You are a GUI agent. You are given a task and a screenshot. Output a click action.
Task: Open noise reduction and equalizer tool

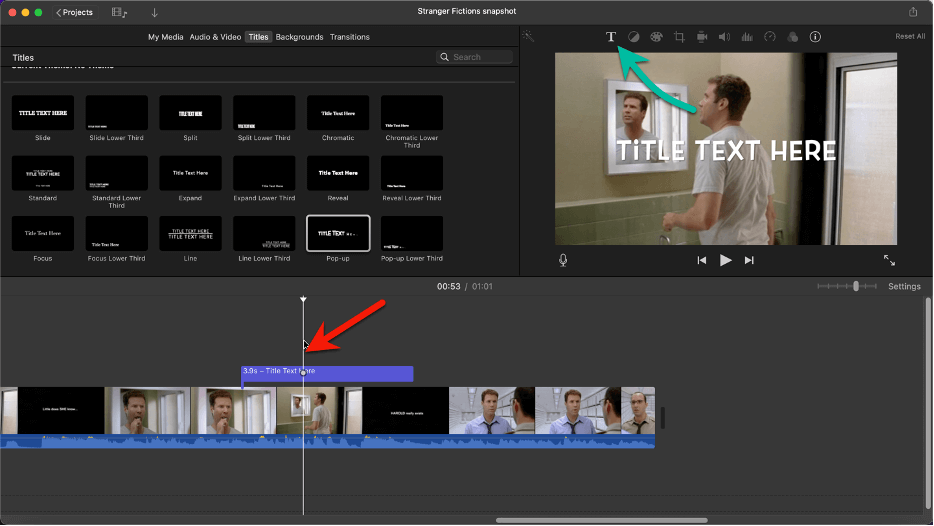[x=747, y=37]
